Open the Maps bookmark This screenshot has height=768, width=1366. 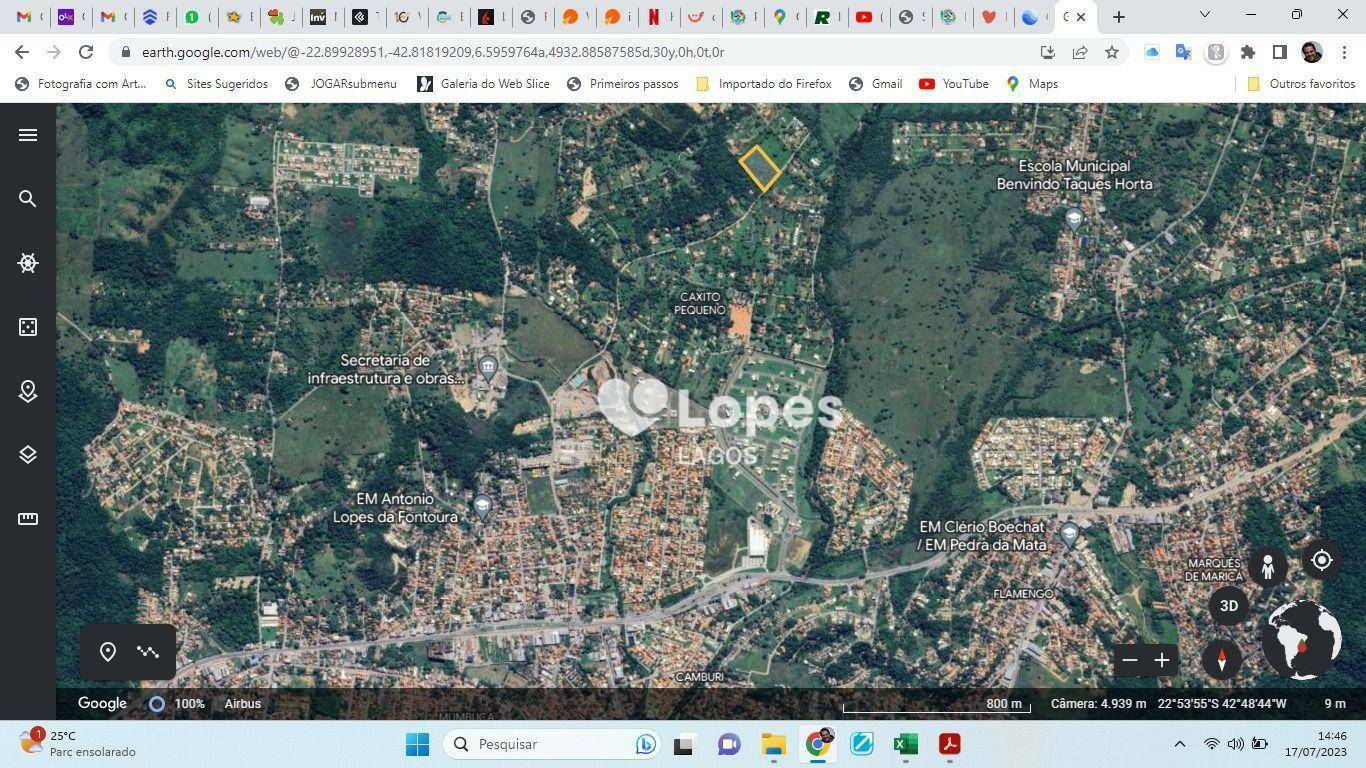1032,84
